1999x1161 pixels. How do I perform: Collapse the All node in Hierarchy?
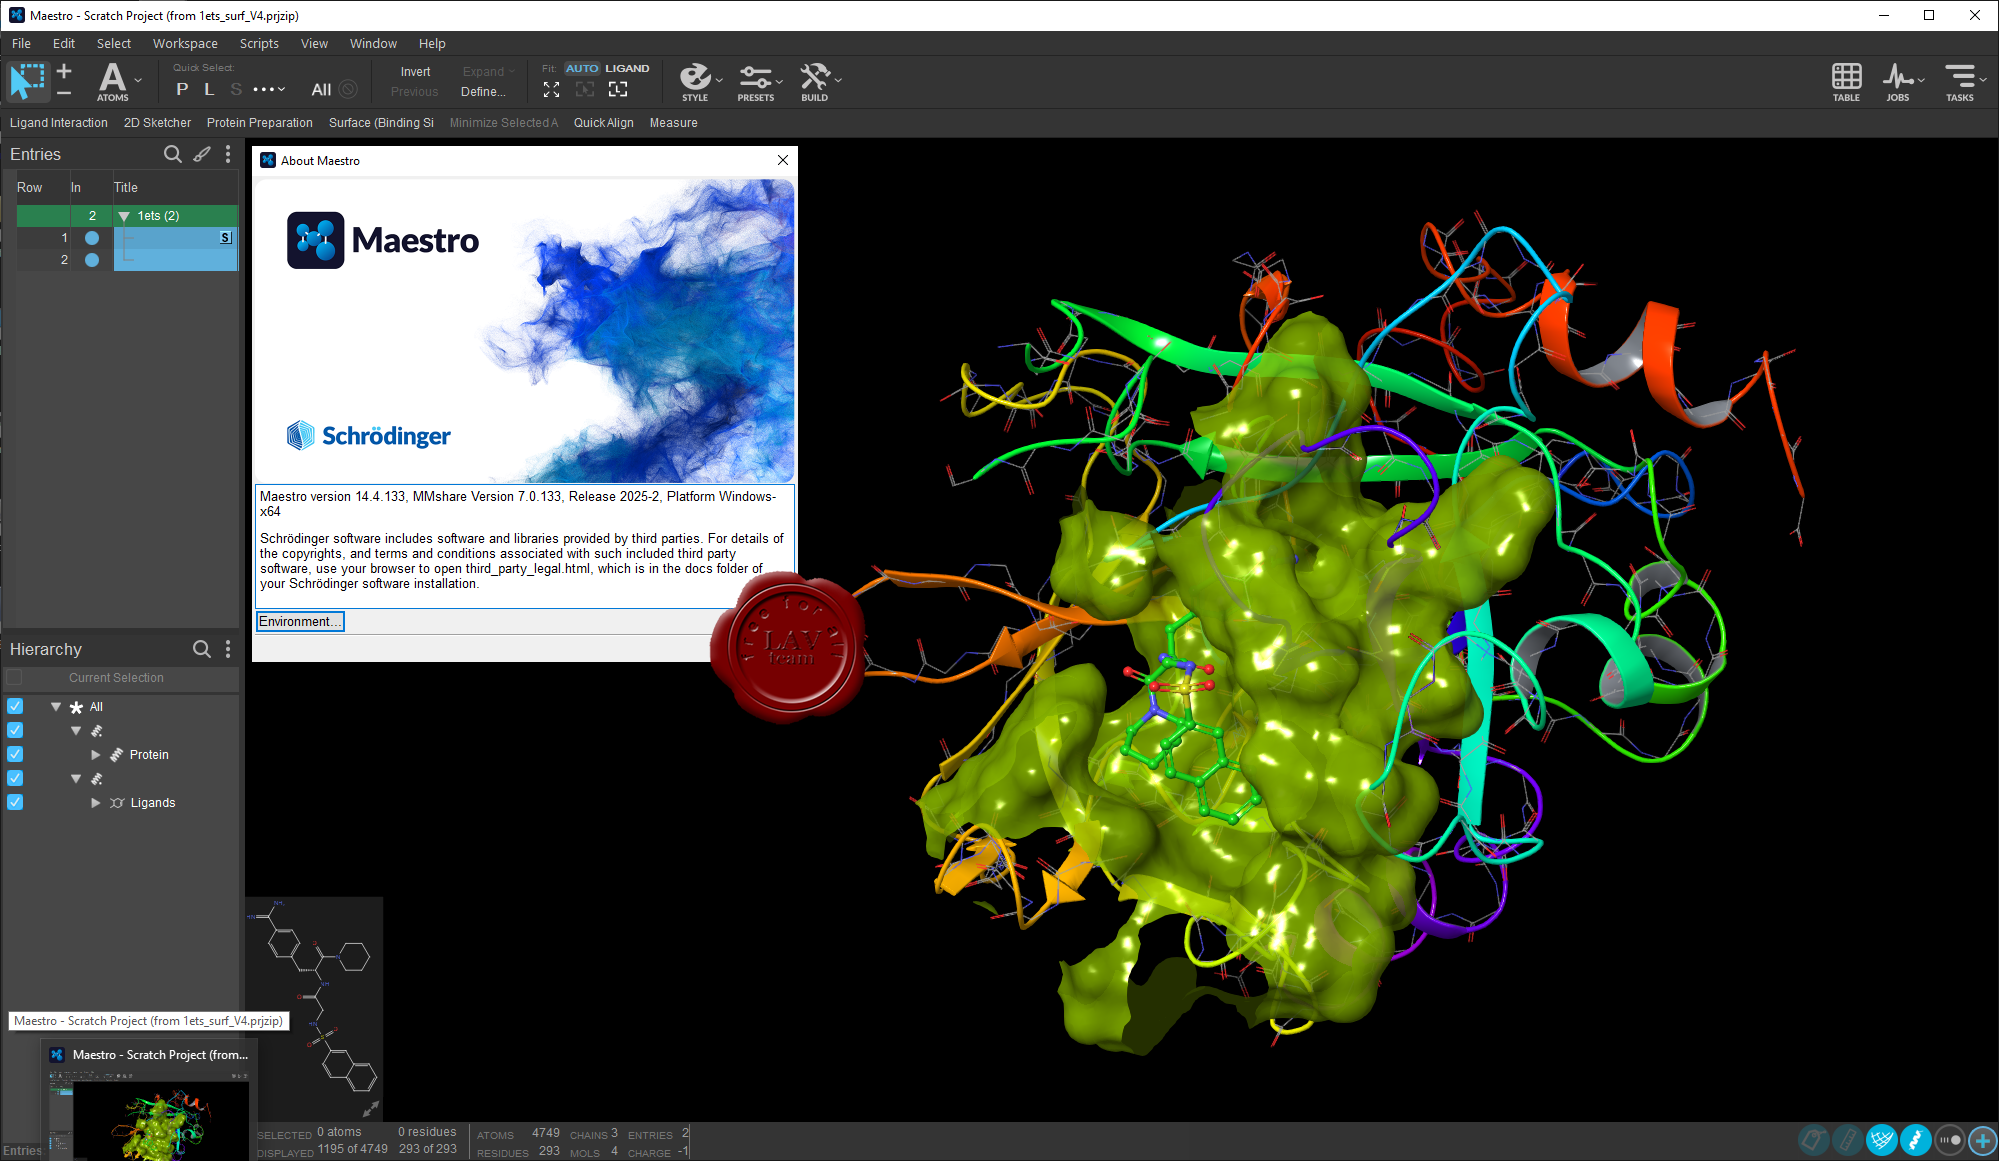pos(56,707)
